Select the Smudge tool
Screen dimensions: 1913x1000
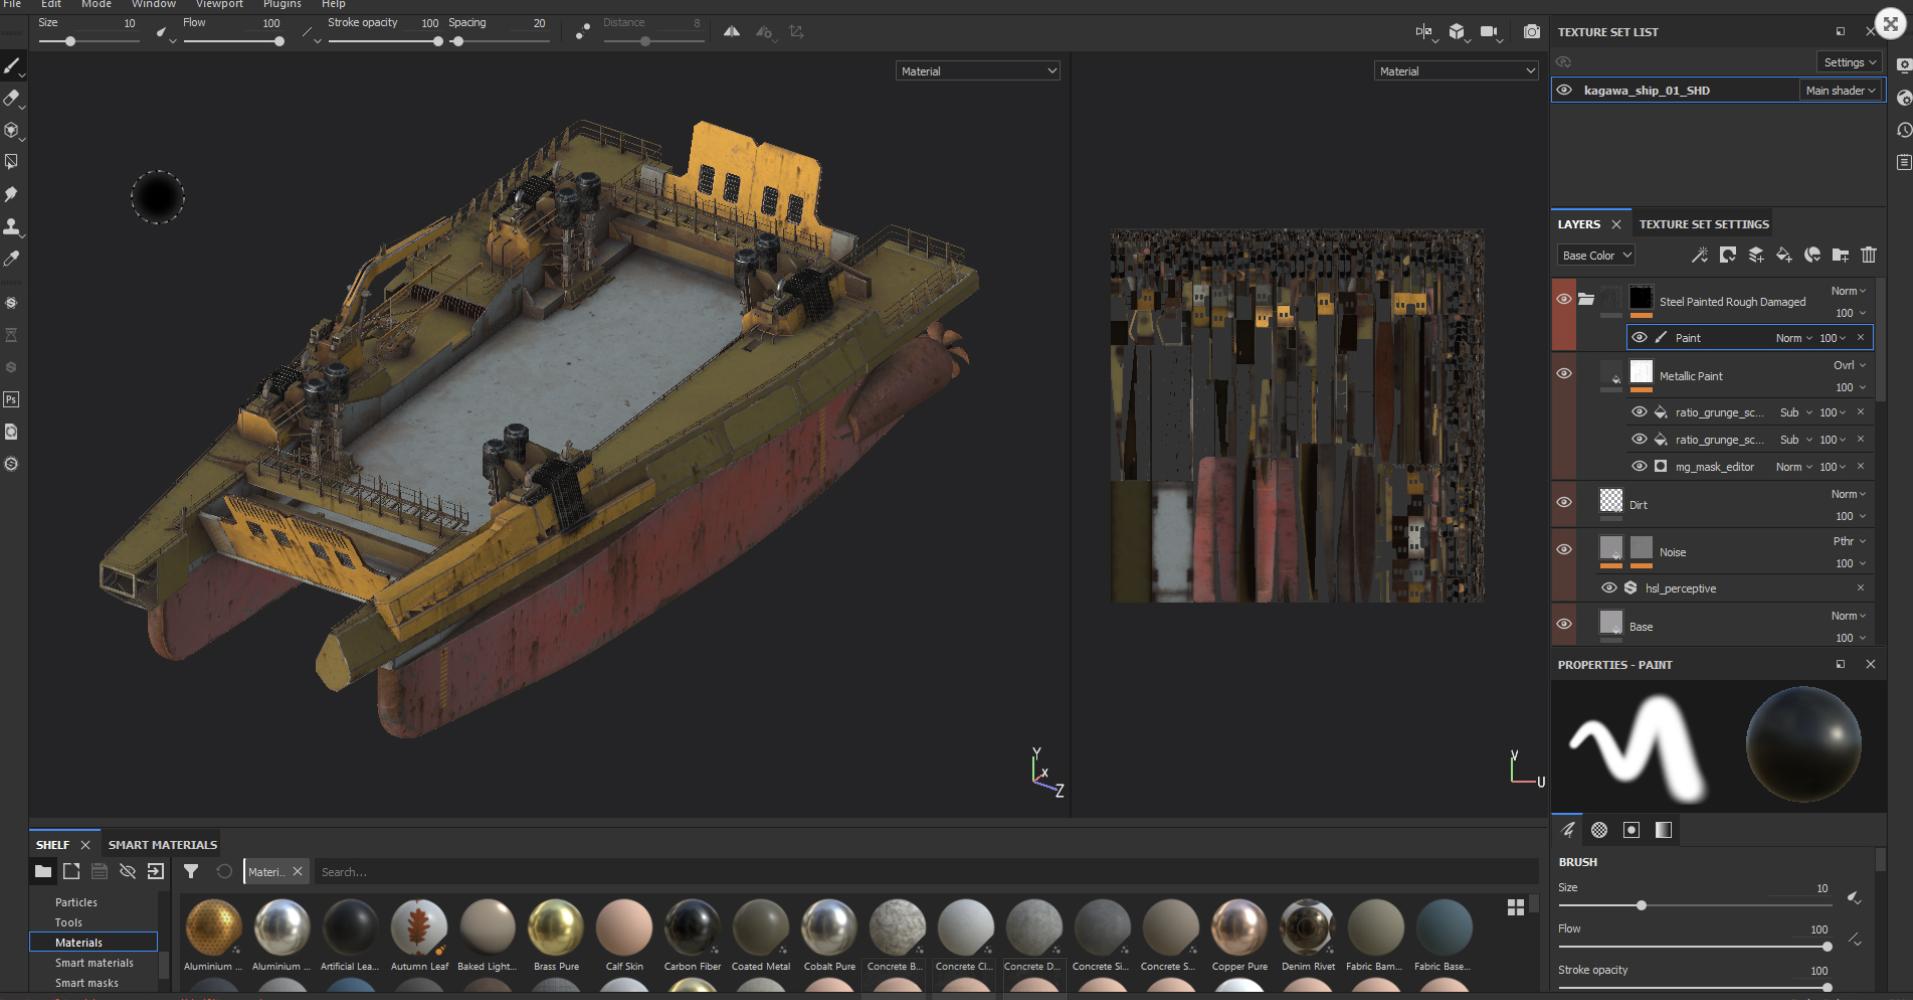[12, 194]
